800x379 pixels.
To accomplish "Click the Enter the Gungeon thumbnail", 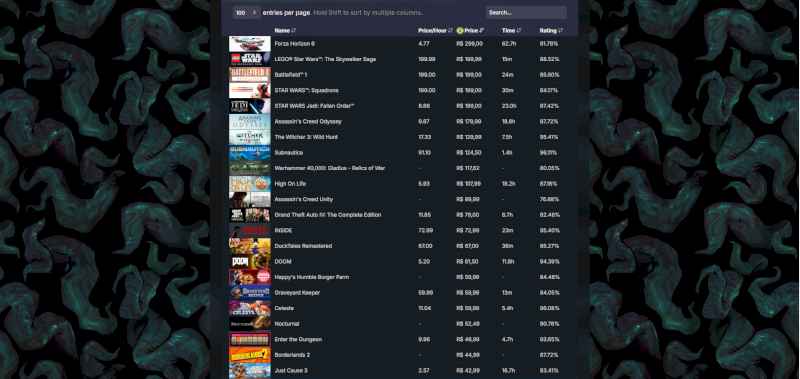I will coord(249,339).
